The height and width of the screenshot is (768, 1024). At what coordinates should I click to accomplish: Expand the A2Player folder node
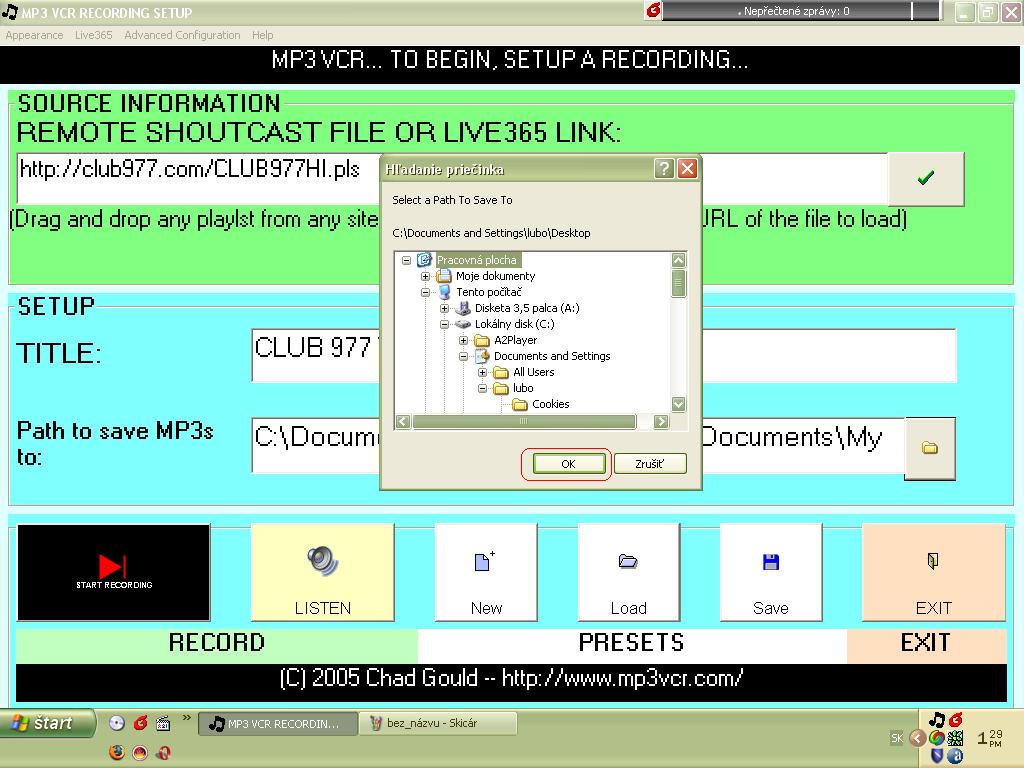tap(464, 340)
